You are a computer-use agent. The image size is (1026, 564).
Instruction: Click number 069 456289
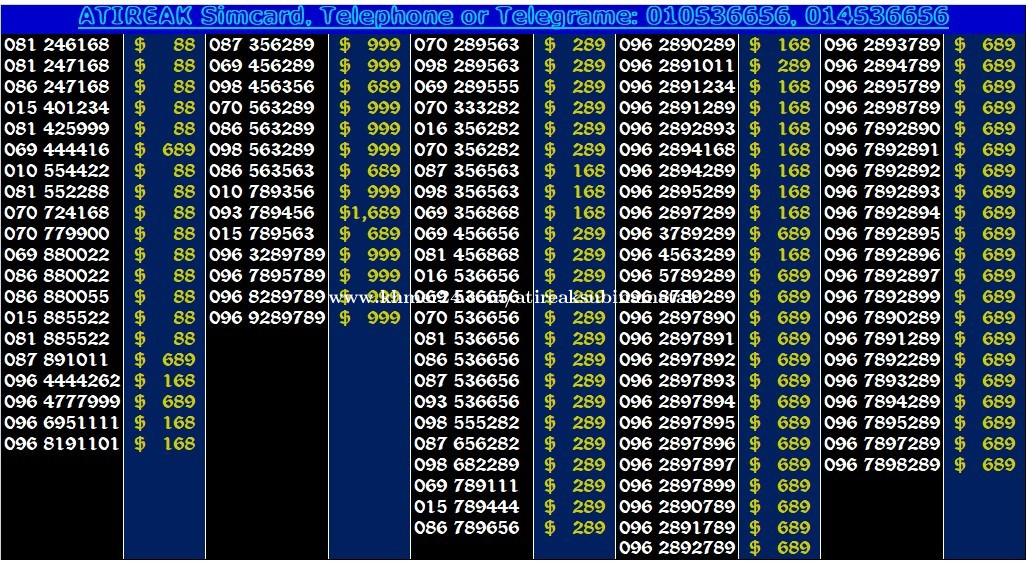coord(262,66)
